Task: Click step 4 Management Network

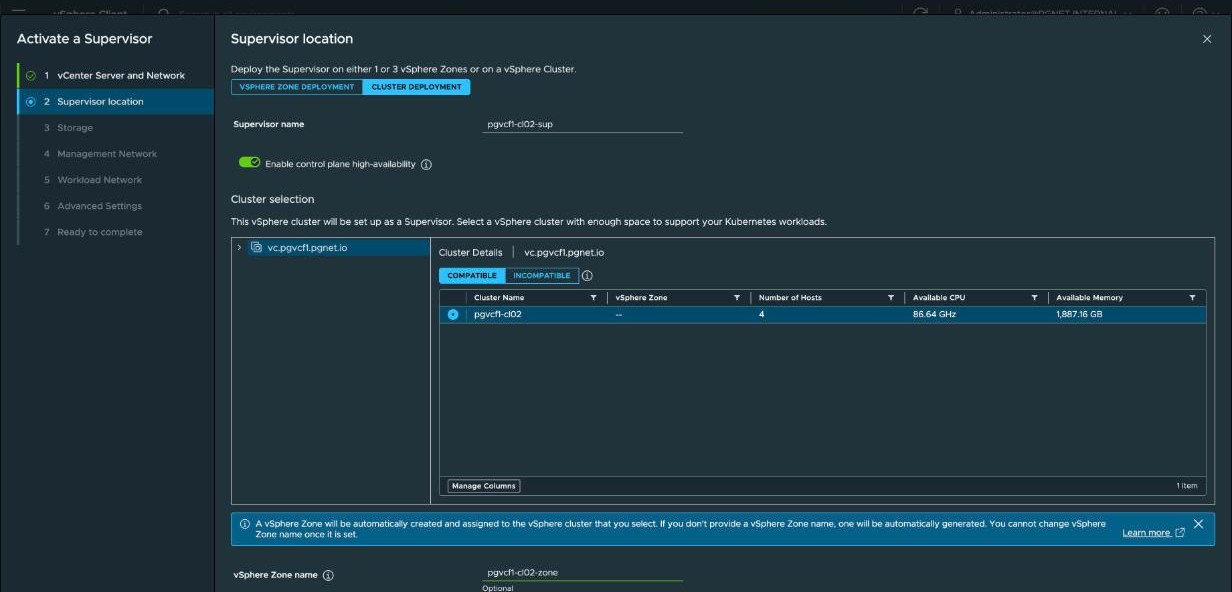Action: 107,154
